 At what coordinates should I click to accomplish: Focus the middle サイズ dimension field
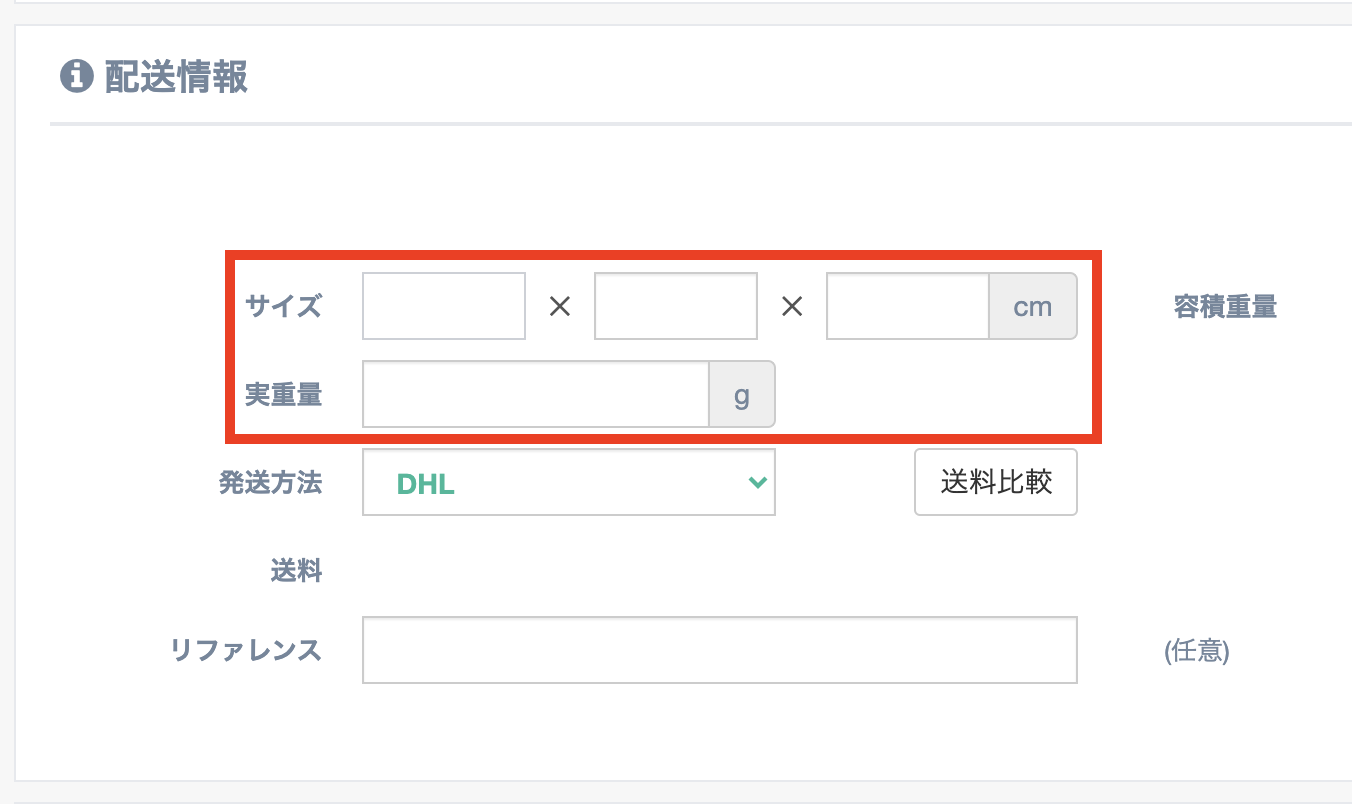pyautogui.click(x=676, y=306)
